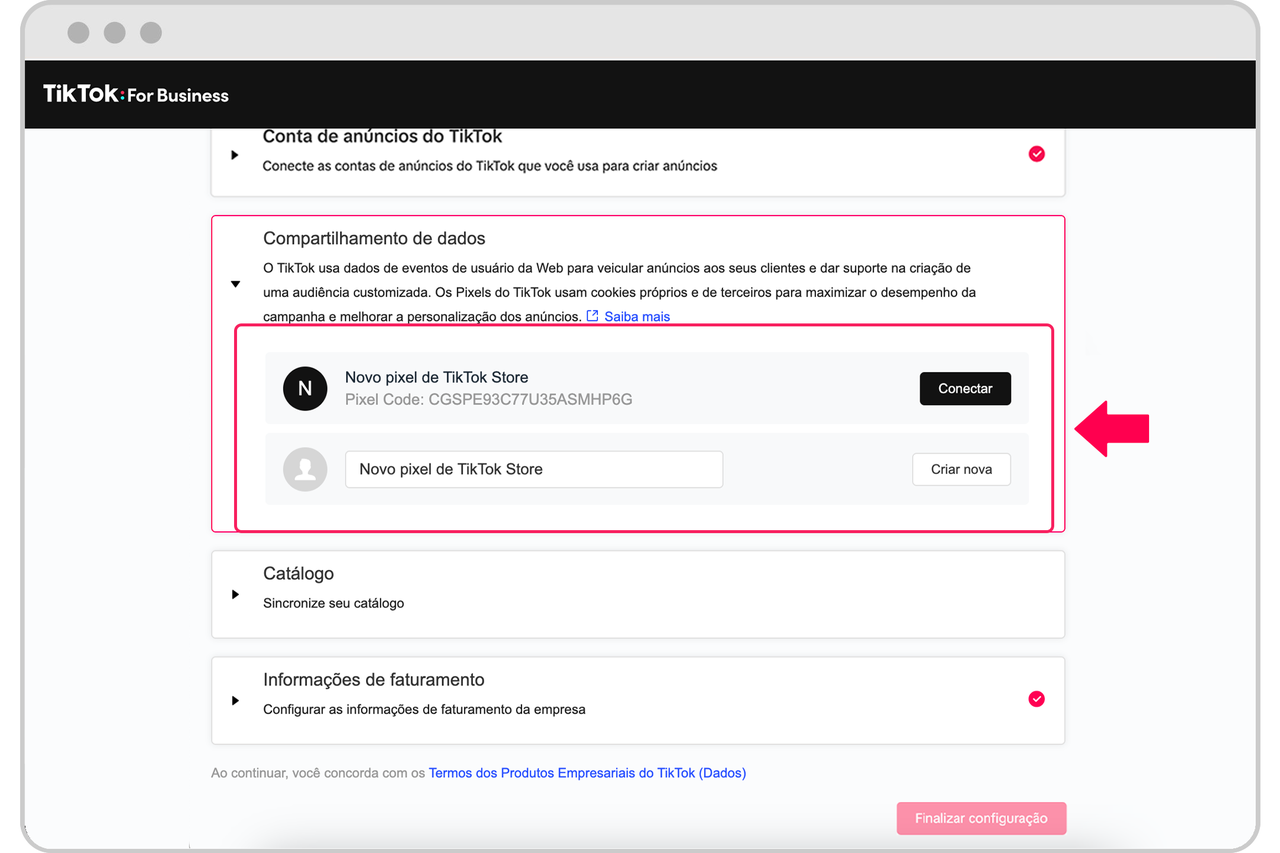1280x853 pixels.
Task: Click the Pixel Code CGSPE93C77U35ASMHP6G text
Action: pos(488,400)
